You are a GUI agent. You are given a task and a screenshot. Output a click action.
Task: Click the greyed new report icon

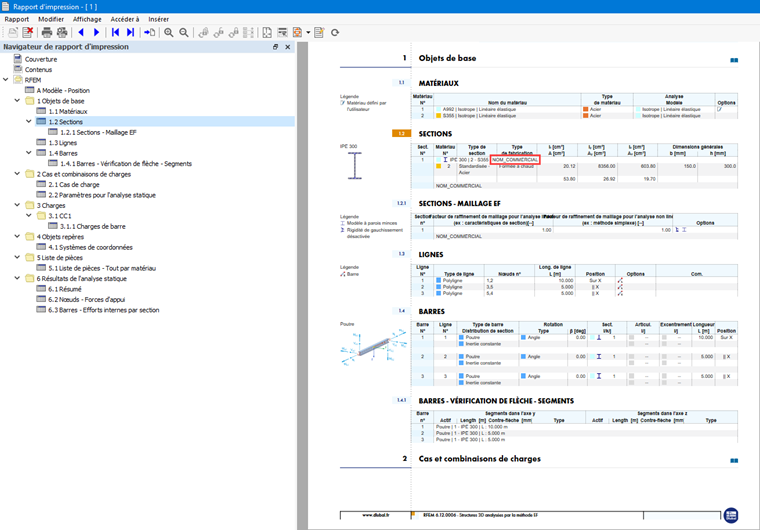click(13, 32)
